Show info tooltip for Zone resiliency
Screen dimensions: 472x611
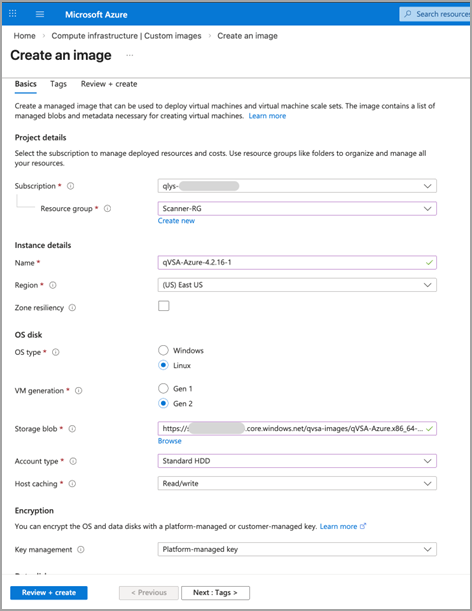[x=72, y=308]
